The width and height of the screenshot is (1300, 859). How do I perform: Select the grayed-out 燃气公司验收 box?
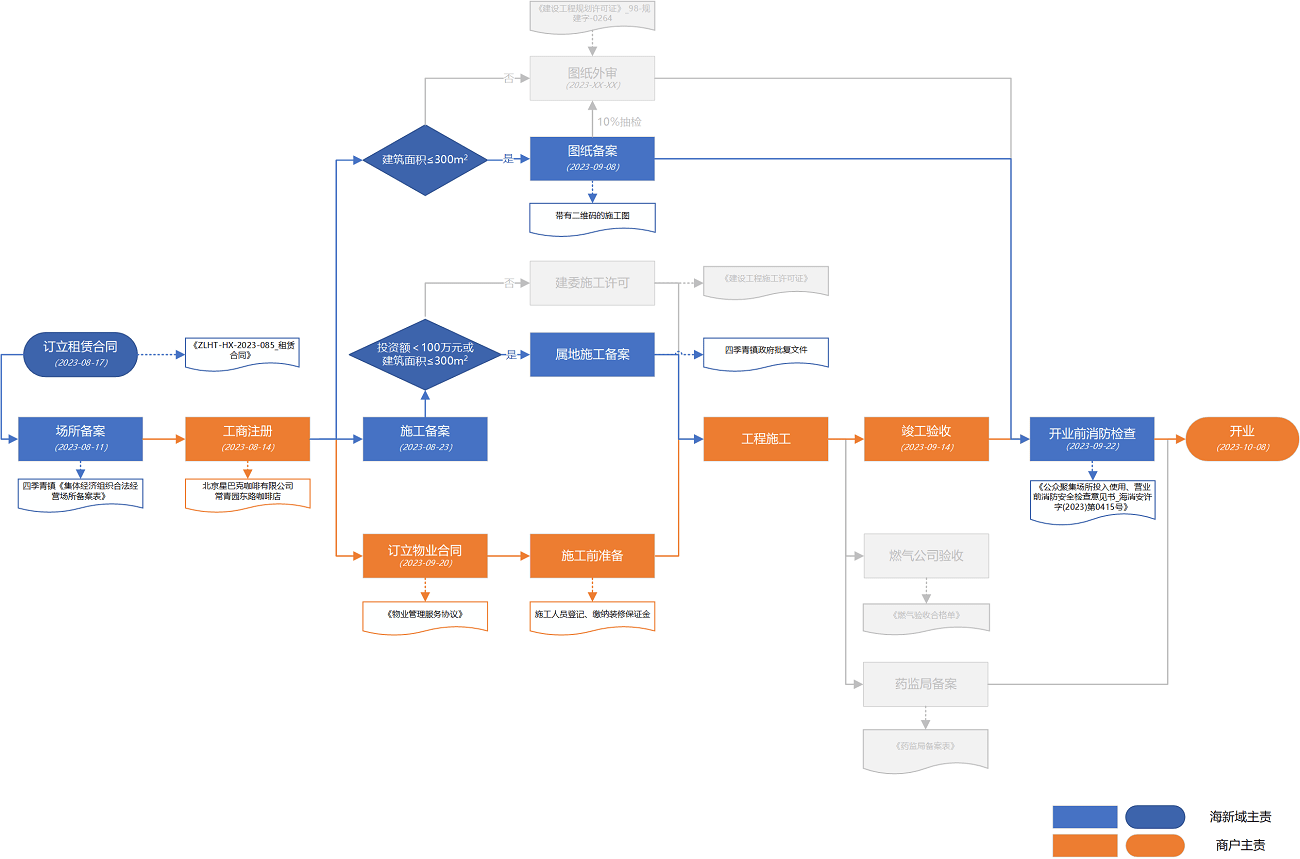[926, 556]
